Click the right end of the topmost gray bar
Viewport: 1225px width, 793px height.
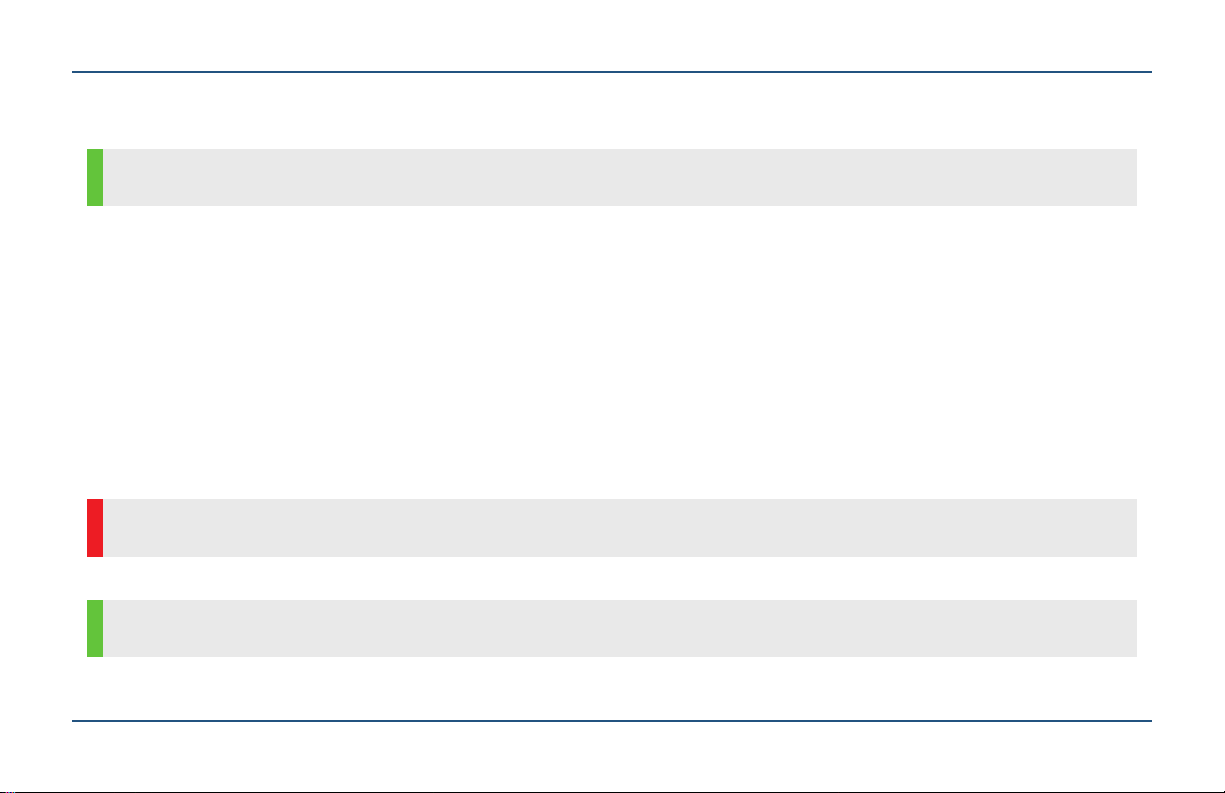(1127, 177)
